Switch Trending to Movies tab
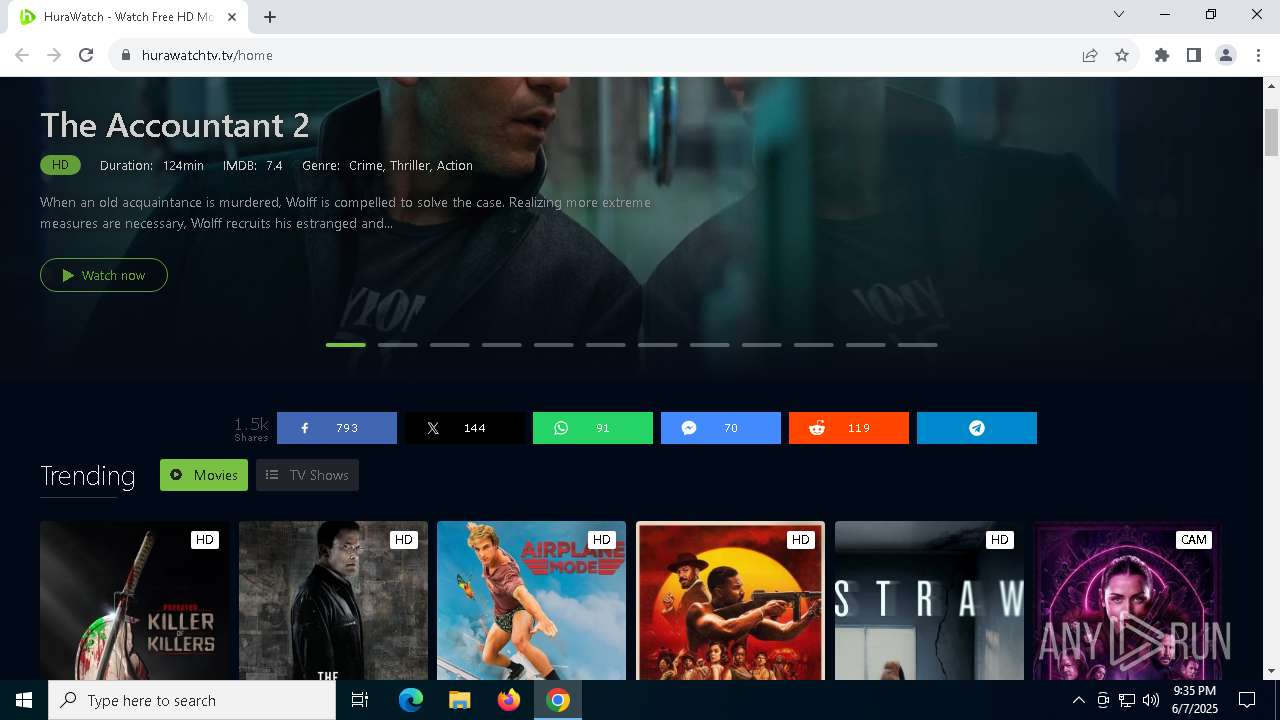The width and height of the screenshot is (1280, 720). coord(204,475)
